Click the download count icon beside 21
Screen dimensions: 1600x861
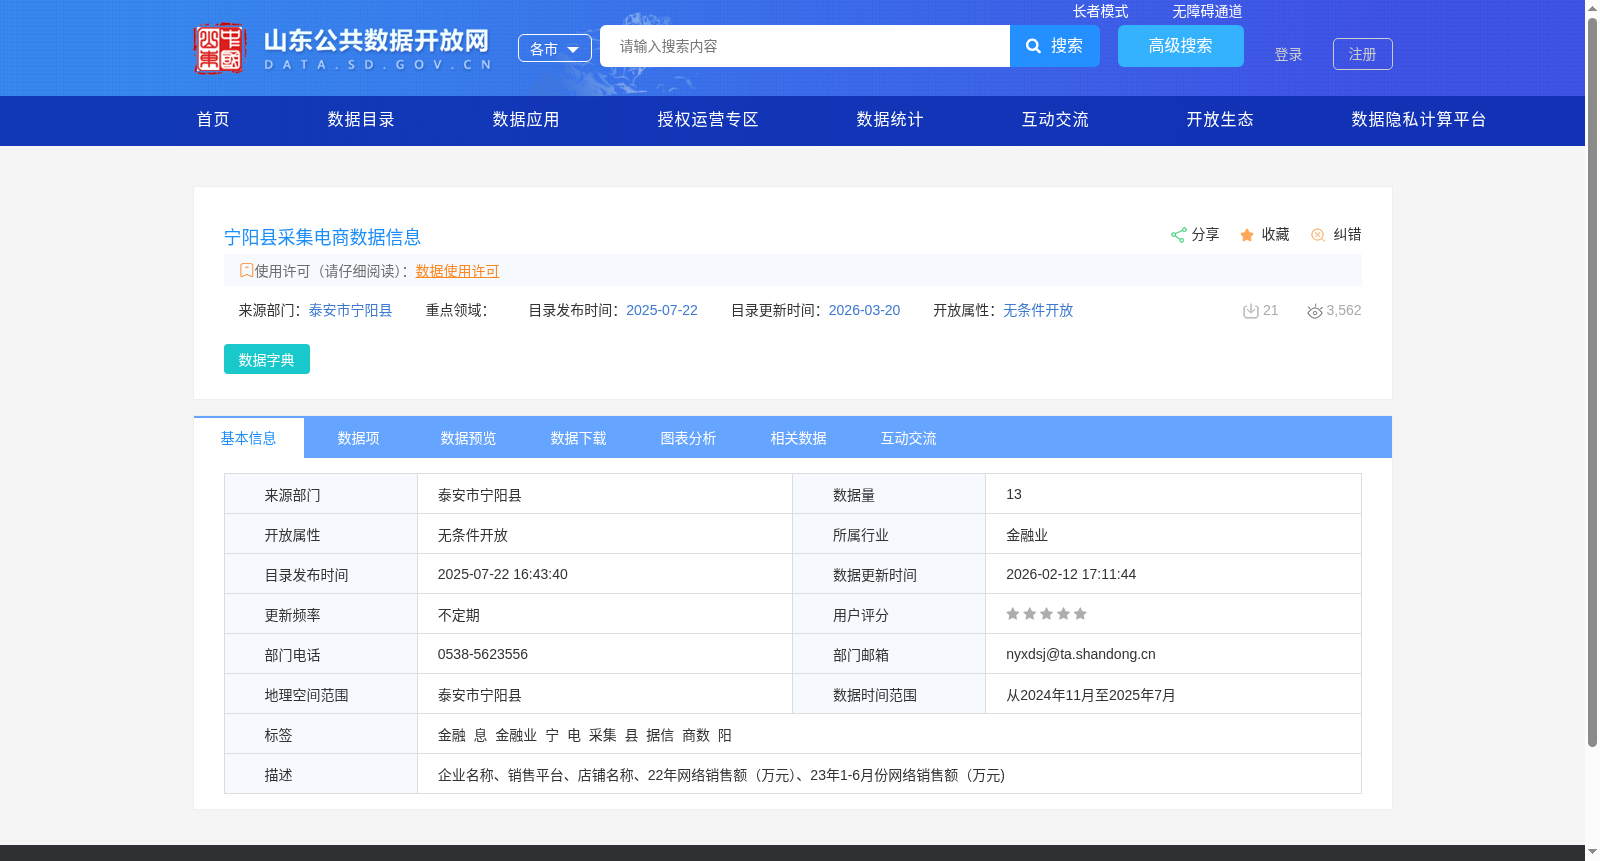click(1250, 311)
